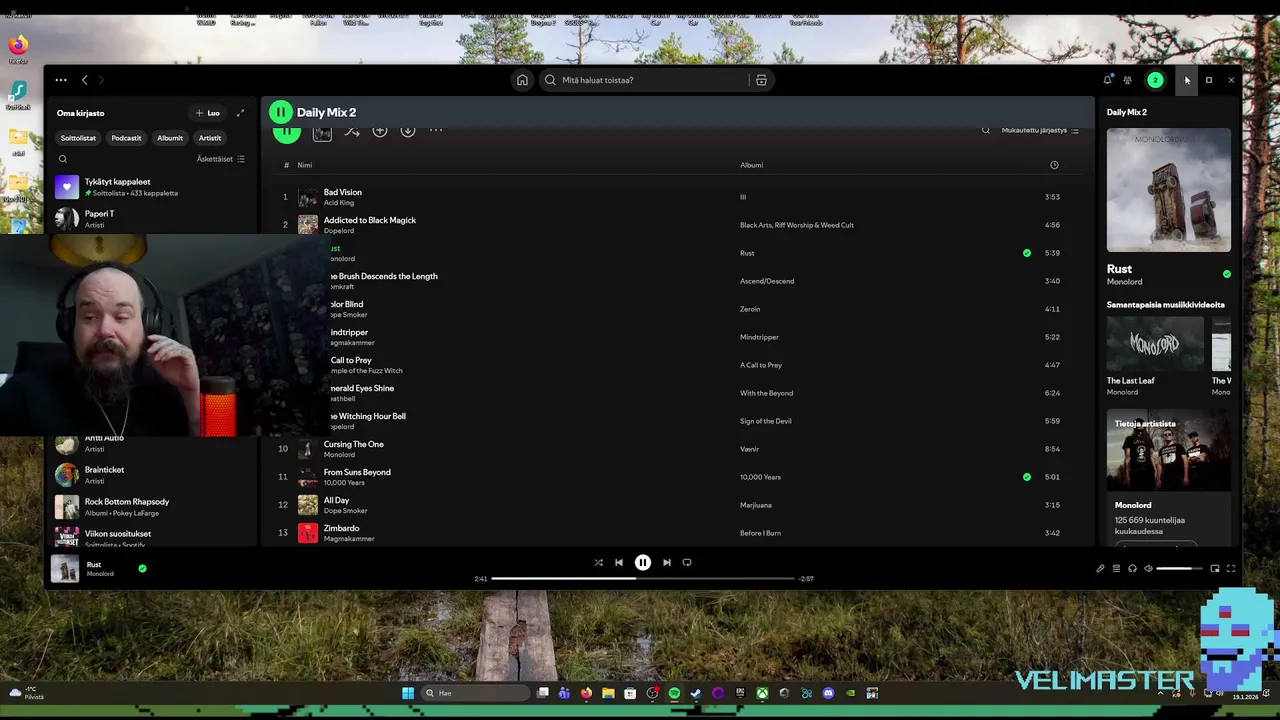The image size is (1280, 720).
Task: Skip to previous track in the player bar
Action: (x=619, y=562)
